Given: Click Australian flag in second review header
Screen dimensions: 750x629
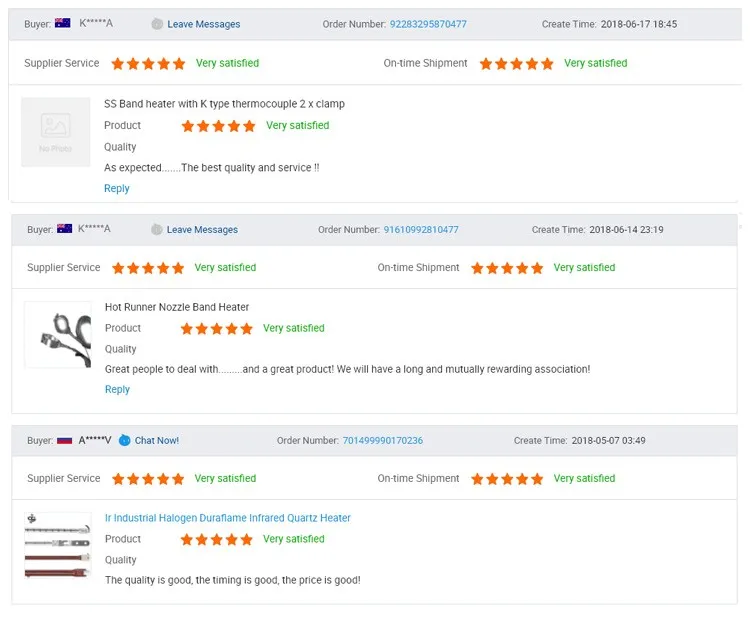Looking at the screenshot, I should [65, 229].
